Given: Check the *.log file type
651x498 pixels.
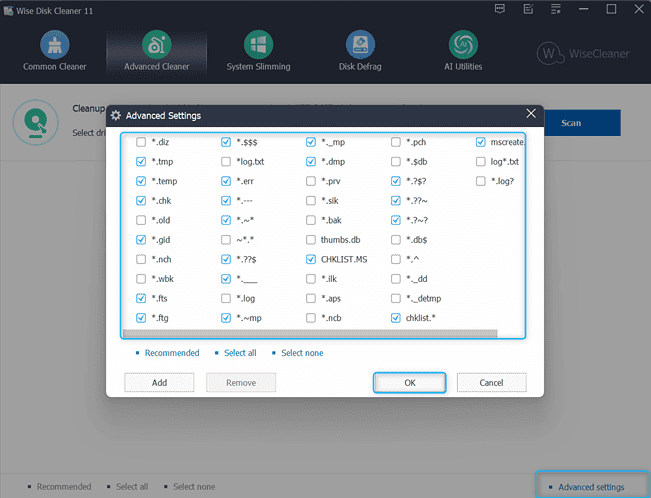Looking at the screenshot, I should pos(226,298).
